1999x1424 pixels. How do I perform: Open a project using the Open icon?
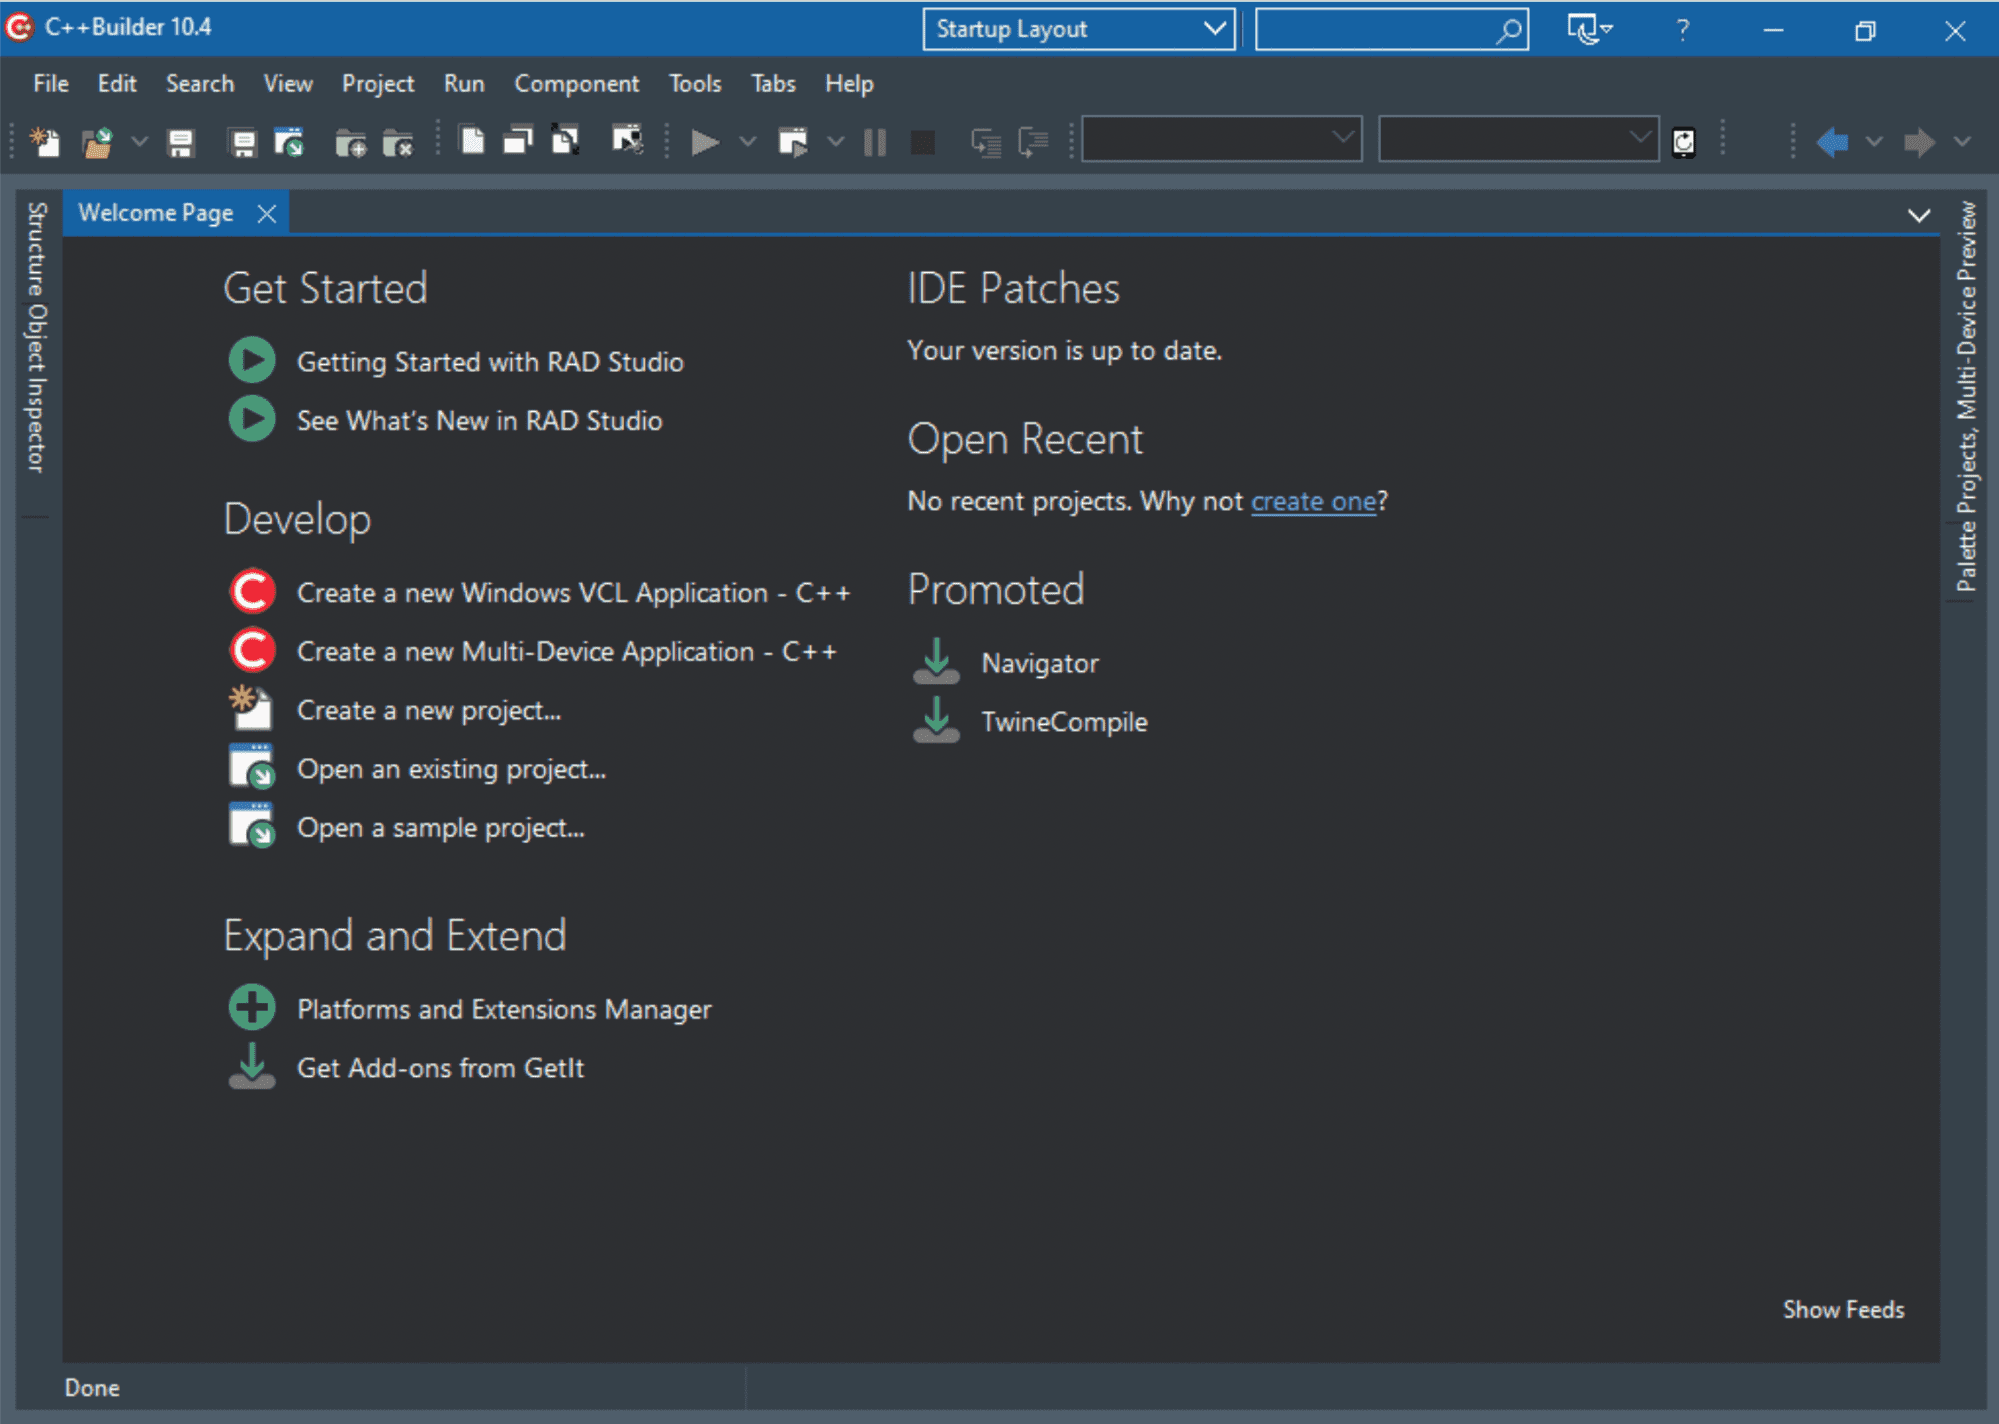98,142
